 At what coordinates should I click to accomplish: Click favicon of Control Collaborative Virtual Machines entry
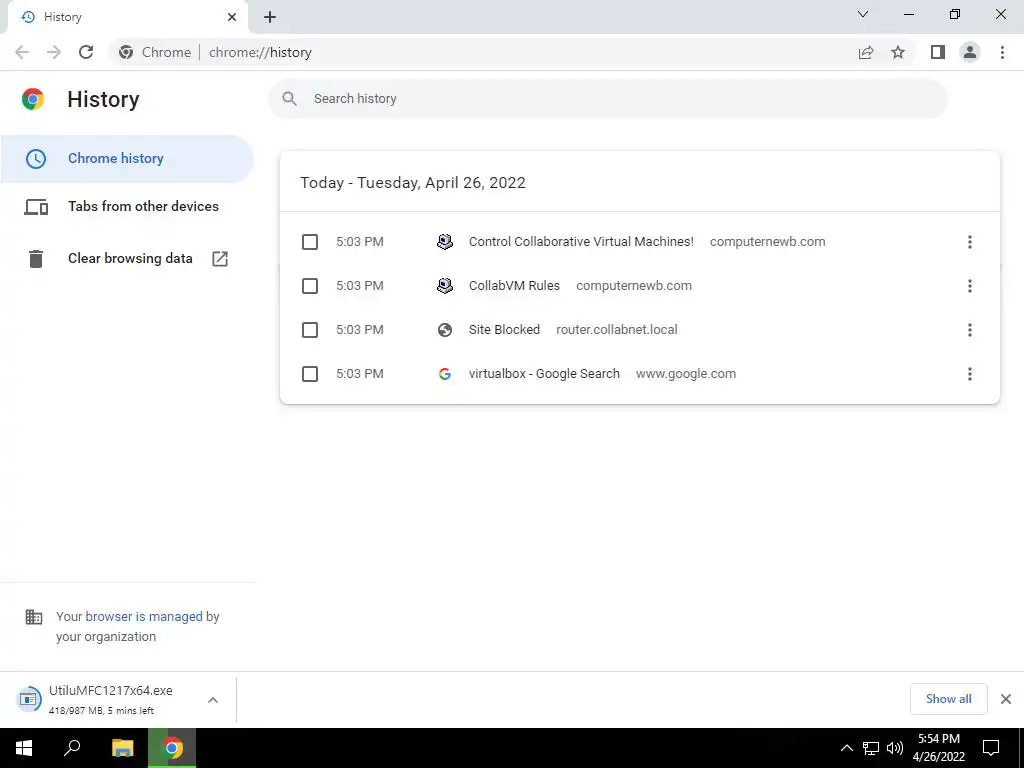tap(445, 242)
